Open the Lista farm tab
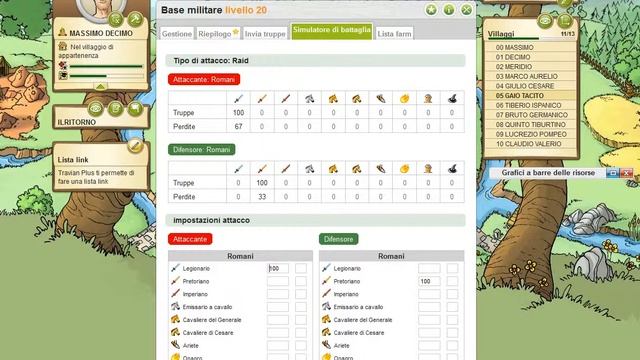The image size is (640, 360). (x=394, y=34)
